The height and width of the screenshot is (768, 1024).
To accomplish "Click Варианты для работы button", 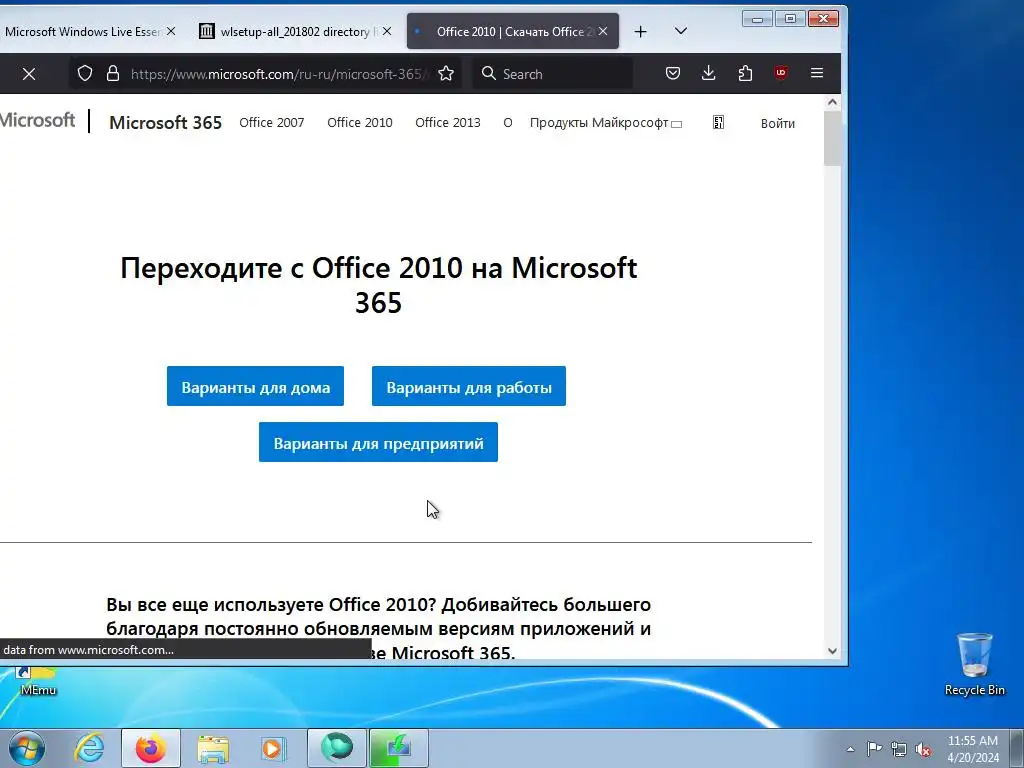I will point(469,386).
